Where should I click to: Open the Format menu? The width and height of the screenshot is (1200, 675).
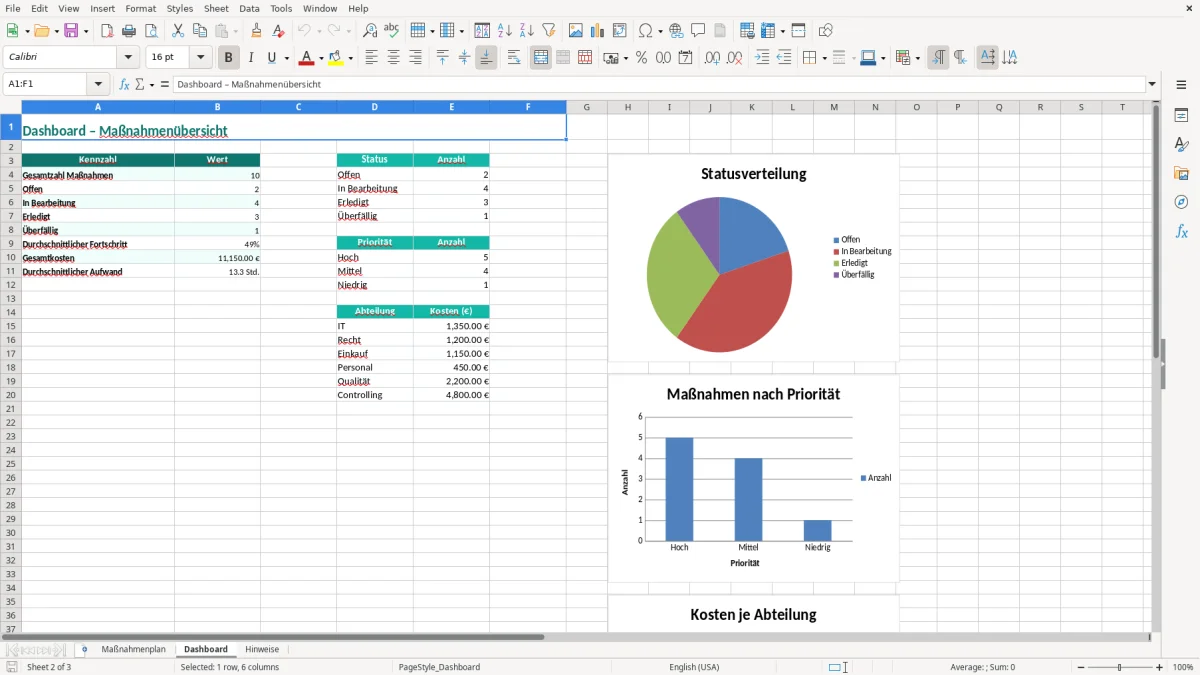coord(141,8)
